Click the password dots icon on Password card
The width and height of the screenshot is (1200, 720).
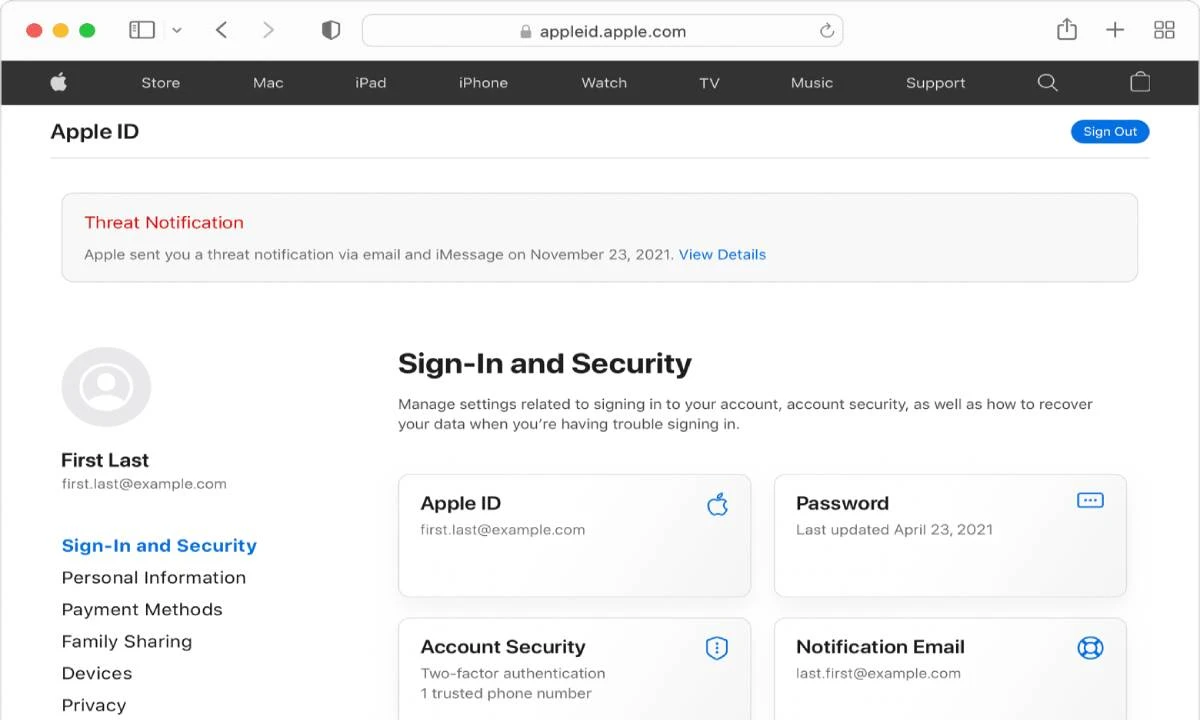[x=1090, y=500]
